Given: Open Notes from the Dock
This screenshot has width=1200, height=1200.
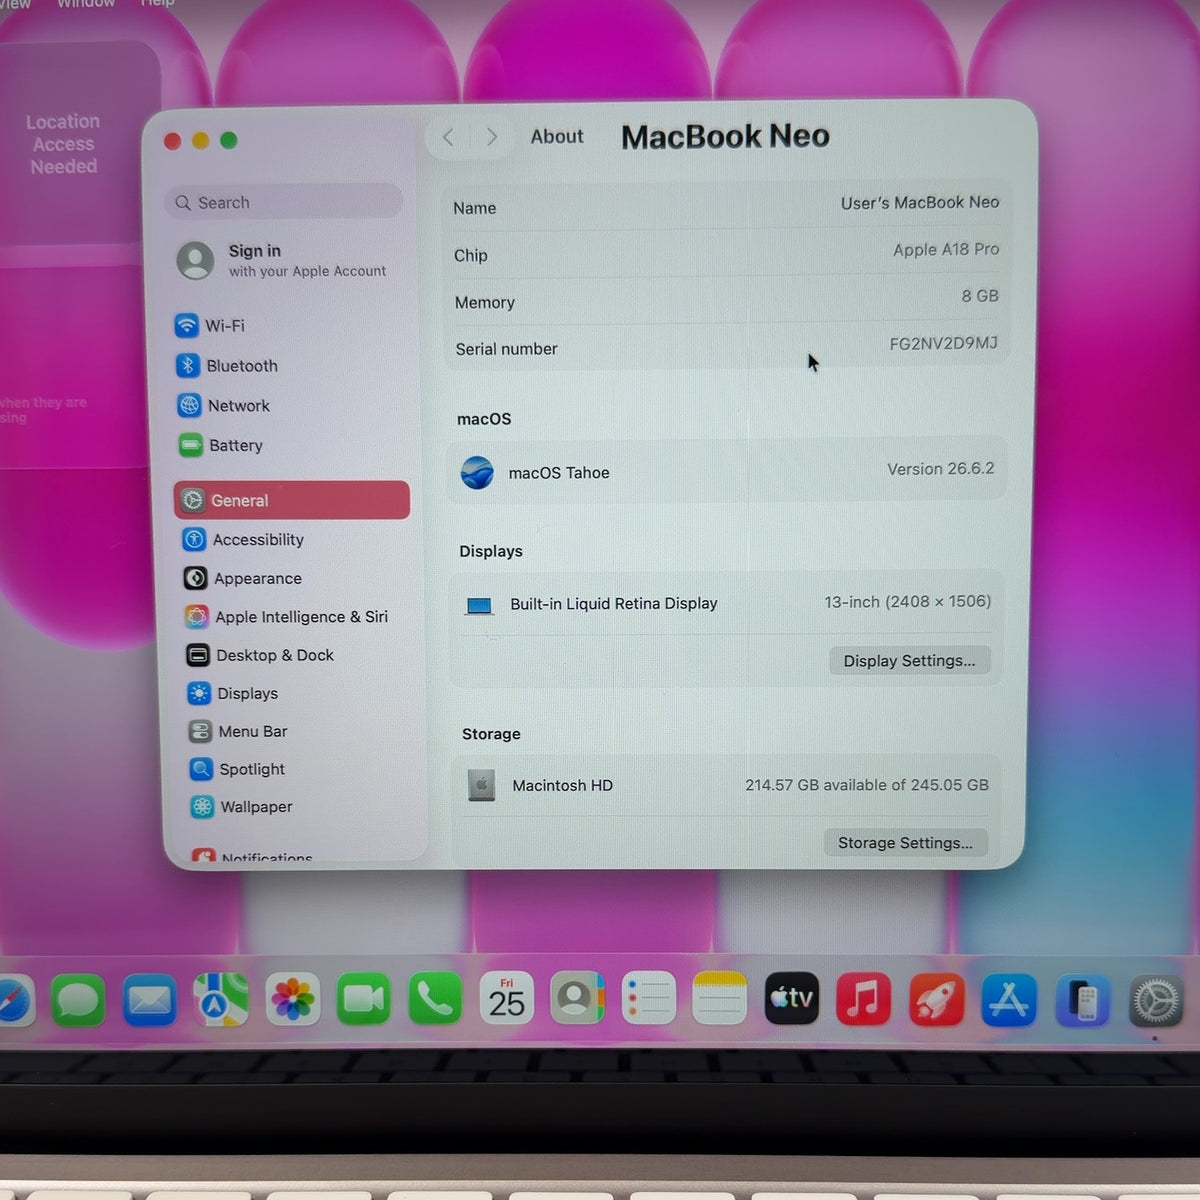Looking at the screenshot, I should (x=720, y=999).
